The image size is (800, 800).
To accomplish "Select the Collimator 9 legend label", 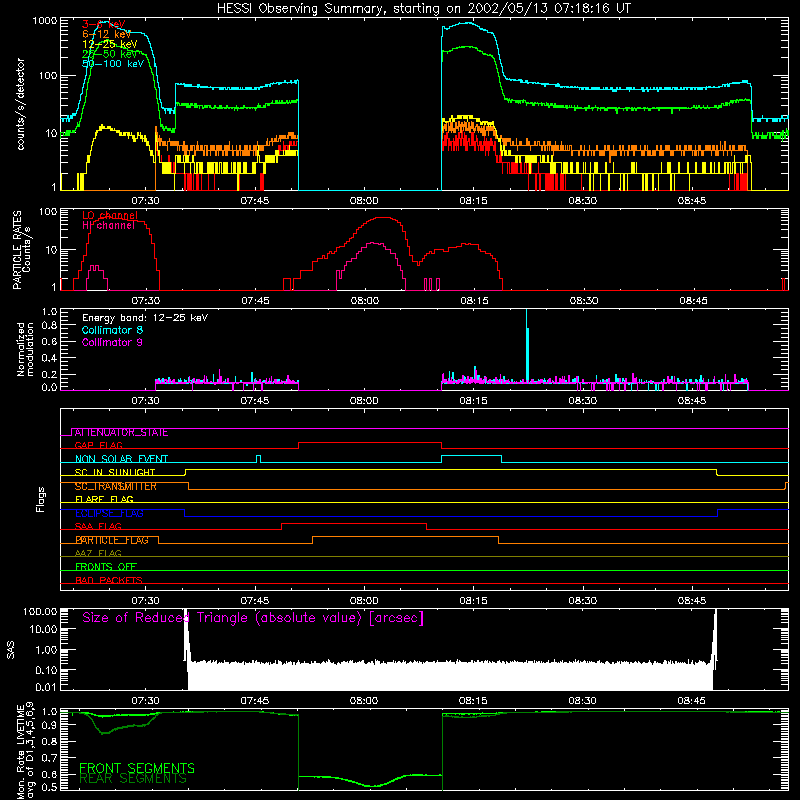I will click(112, 342).
